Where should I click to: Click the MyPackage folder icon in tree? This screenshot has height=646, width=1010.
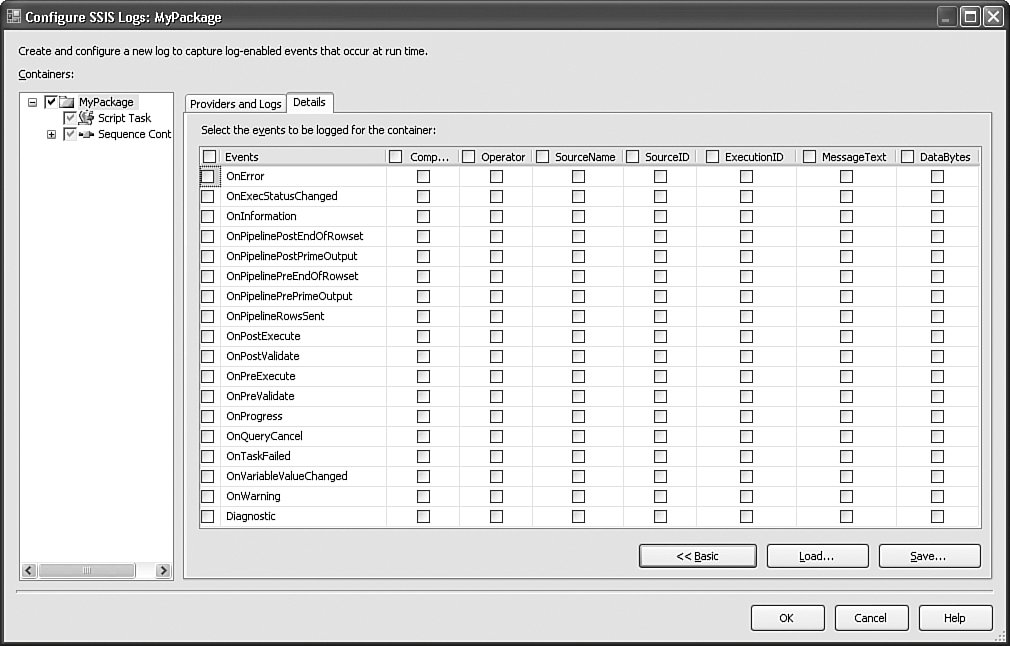67,102
